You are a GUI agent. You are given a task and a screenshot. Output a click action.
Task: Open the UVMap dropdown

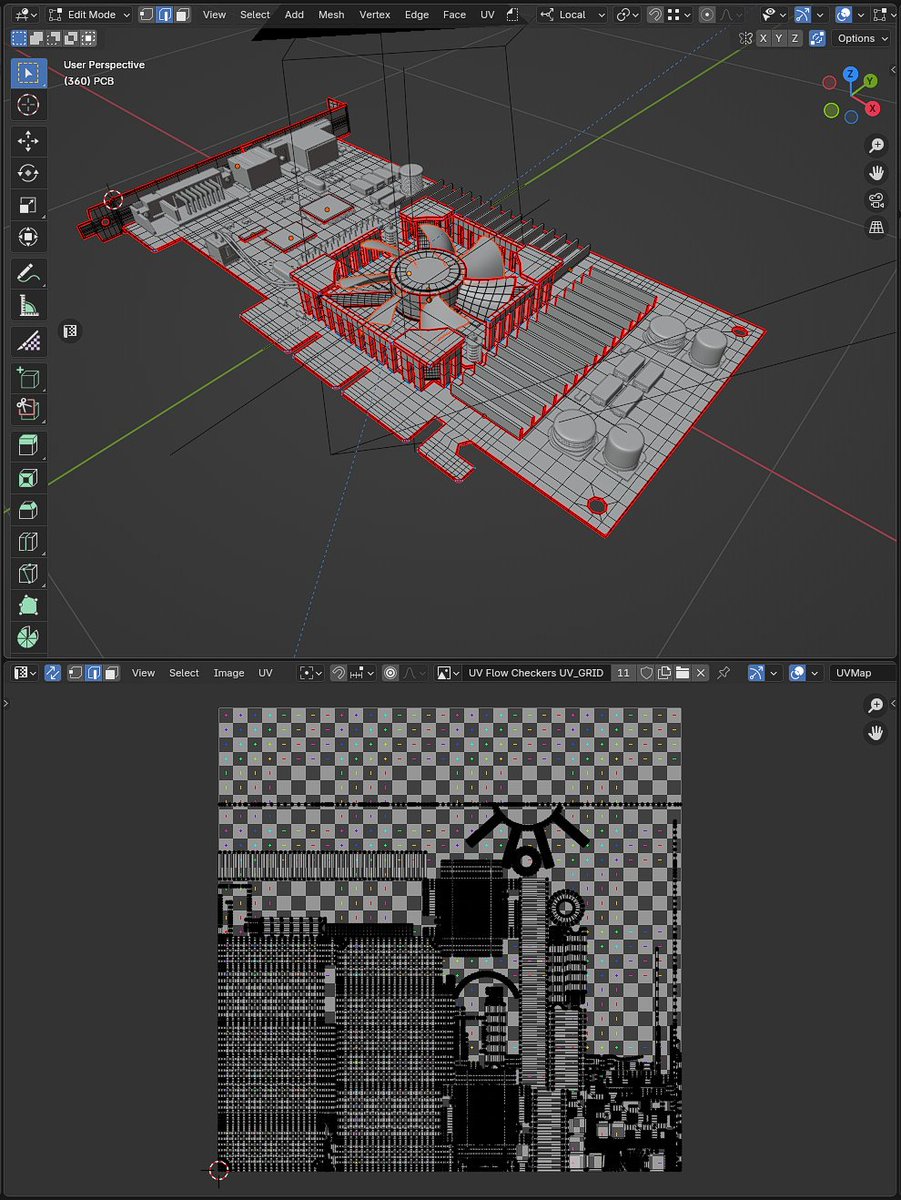pos(862,673)
